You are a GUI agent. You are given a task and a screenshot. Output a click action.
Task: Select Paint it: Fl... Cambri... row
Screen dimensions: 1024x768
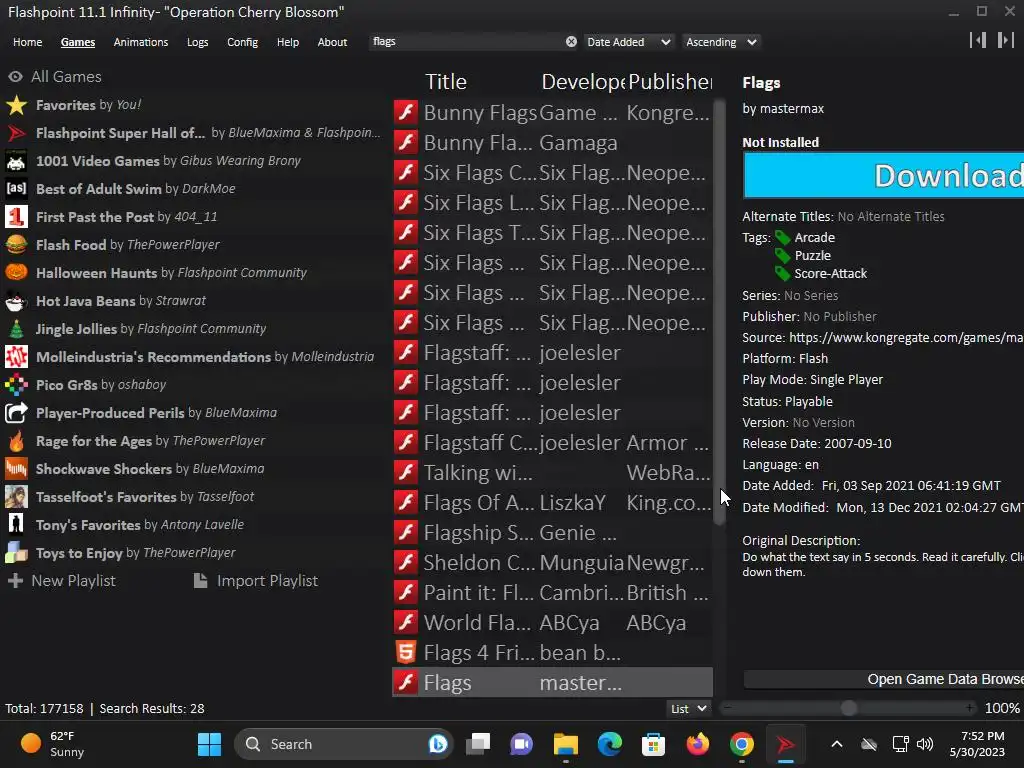[552, 592]
